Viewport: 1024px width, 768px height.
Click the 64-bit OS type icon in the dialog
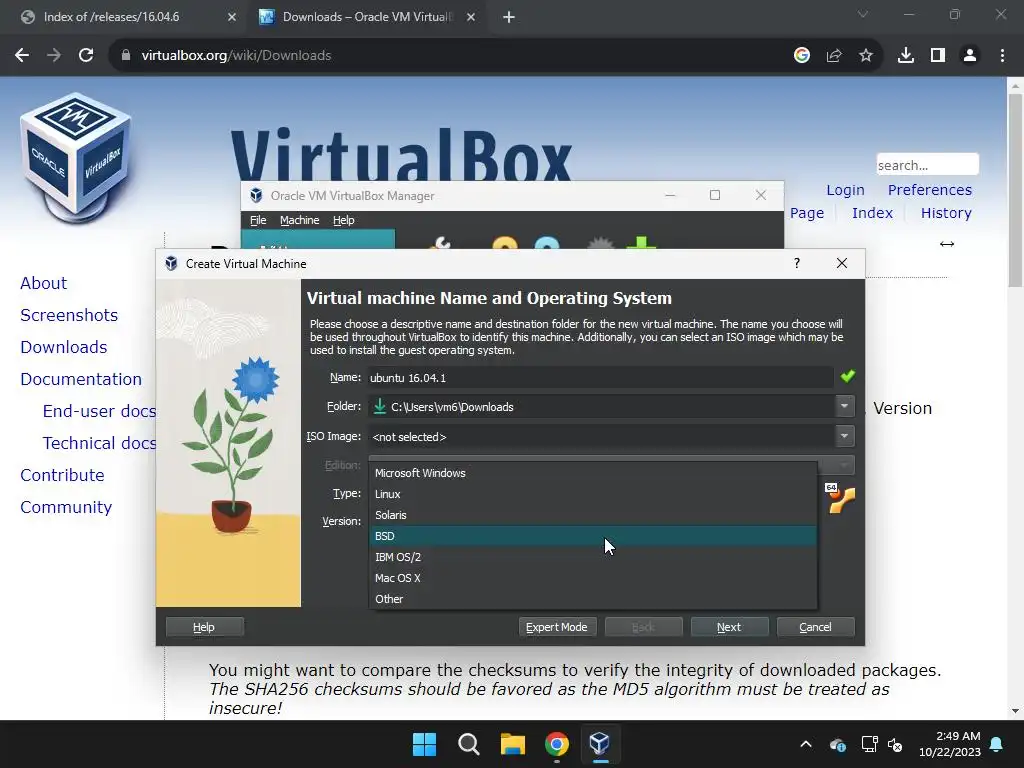point(840,498)
